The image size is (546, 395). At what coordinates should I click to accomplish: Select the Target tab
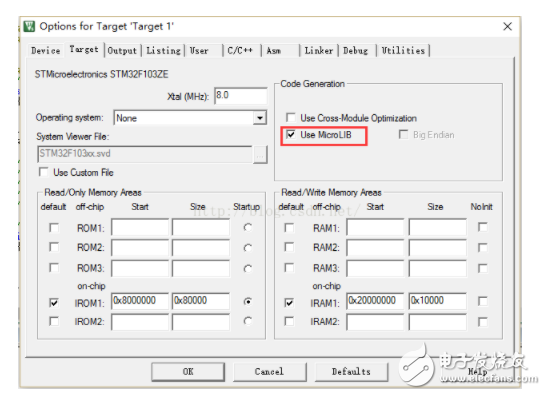[84, 49]
